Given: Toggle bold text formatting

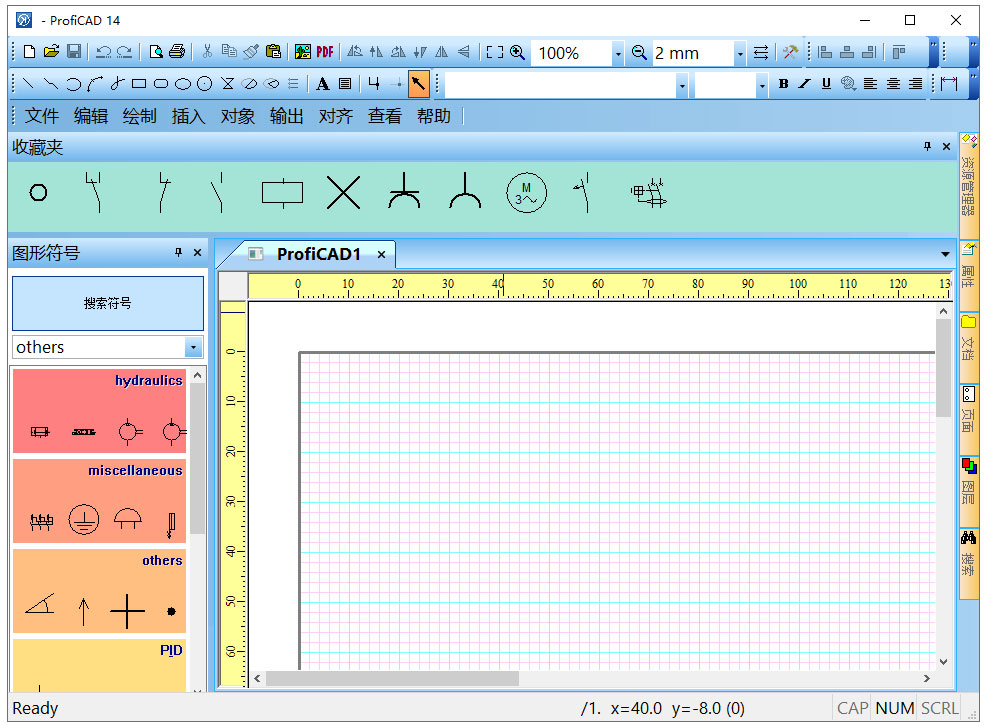Looking at the screenshot, I should (x=783, y=83).
